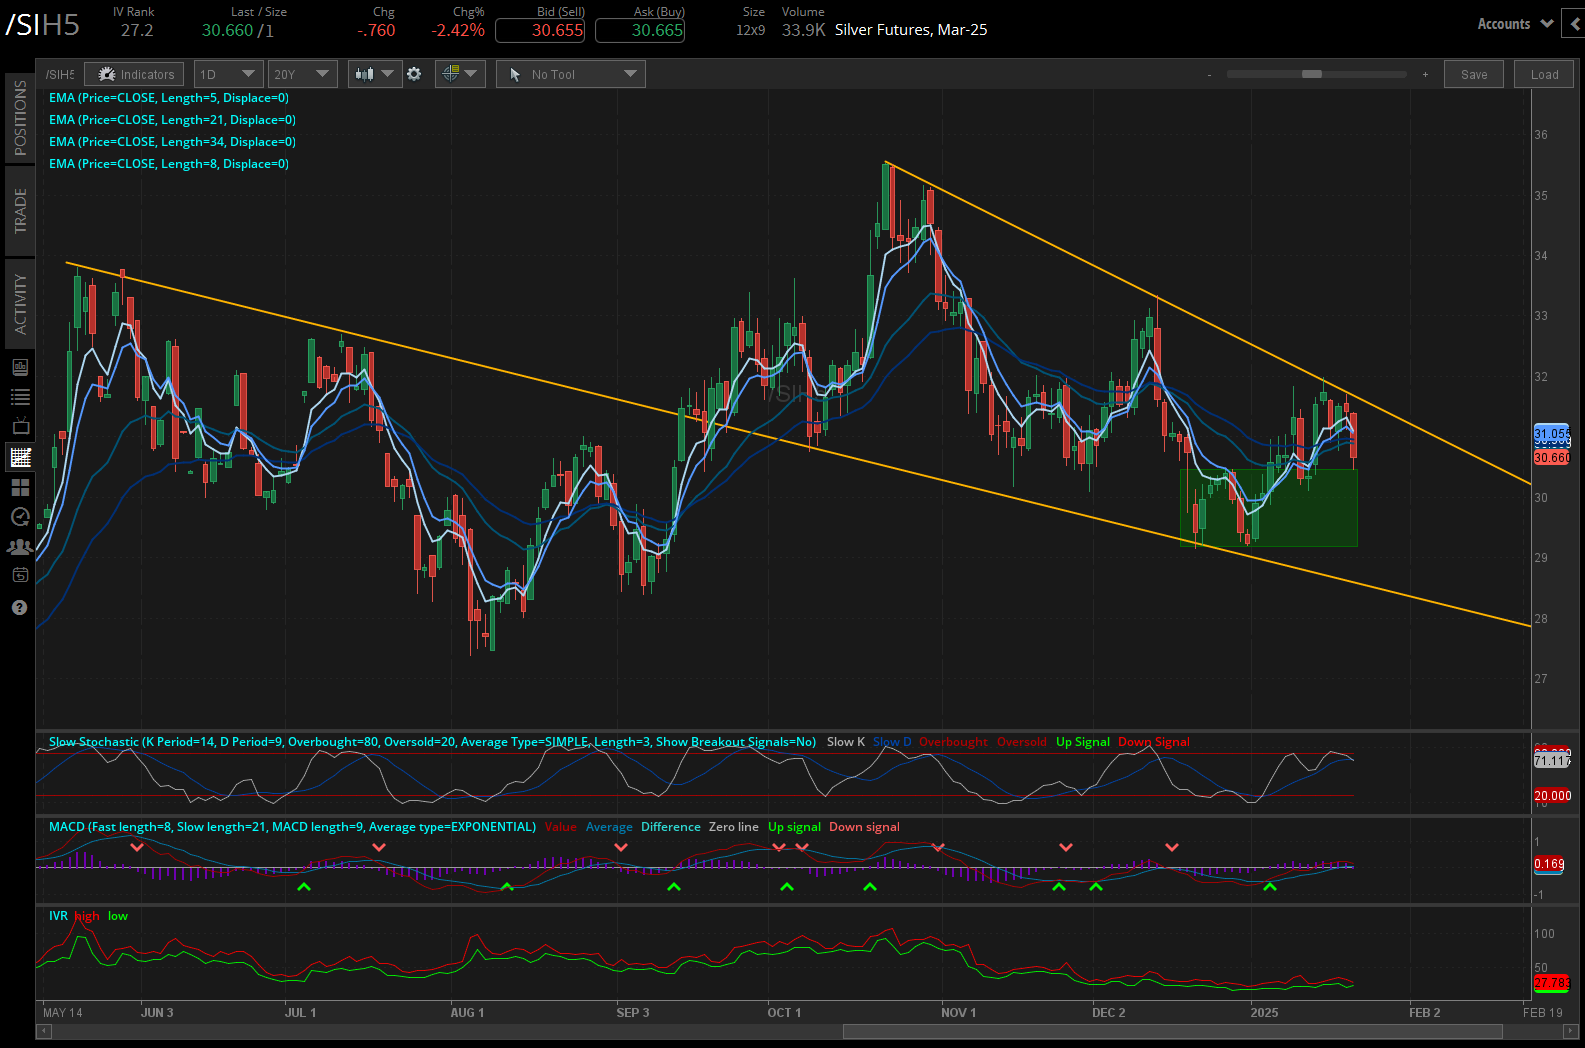Click the EMA Length=34 study label
This screenshot has width=1585, height=1048.
[172, 142]
